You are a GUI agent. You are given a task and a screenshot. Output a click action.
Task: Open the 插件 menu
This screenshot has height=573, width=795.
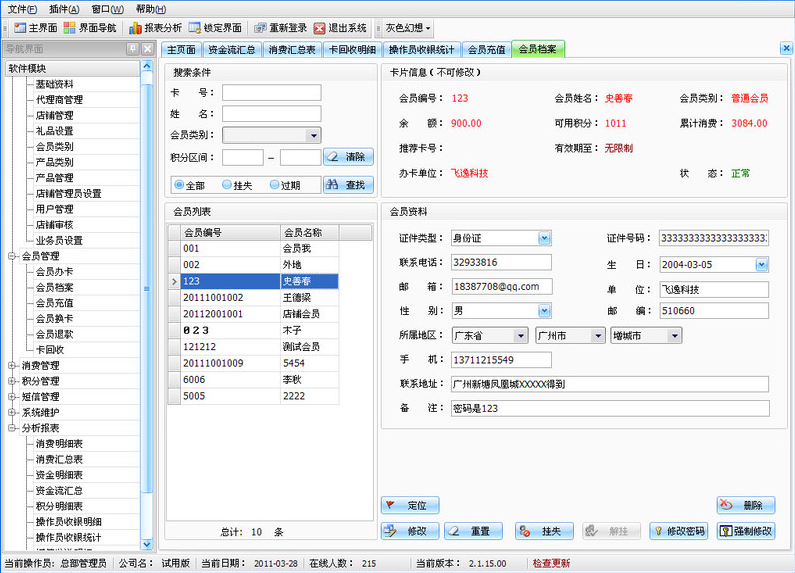pyautogui.click(x=63, y=8)
